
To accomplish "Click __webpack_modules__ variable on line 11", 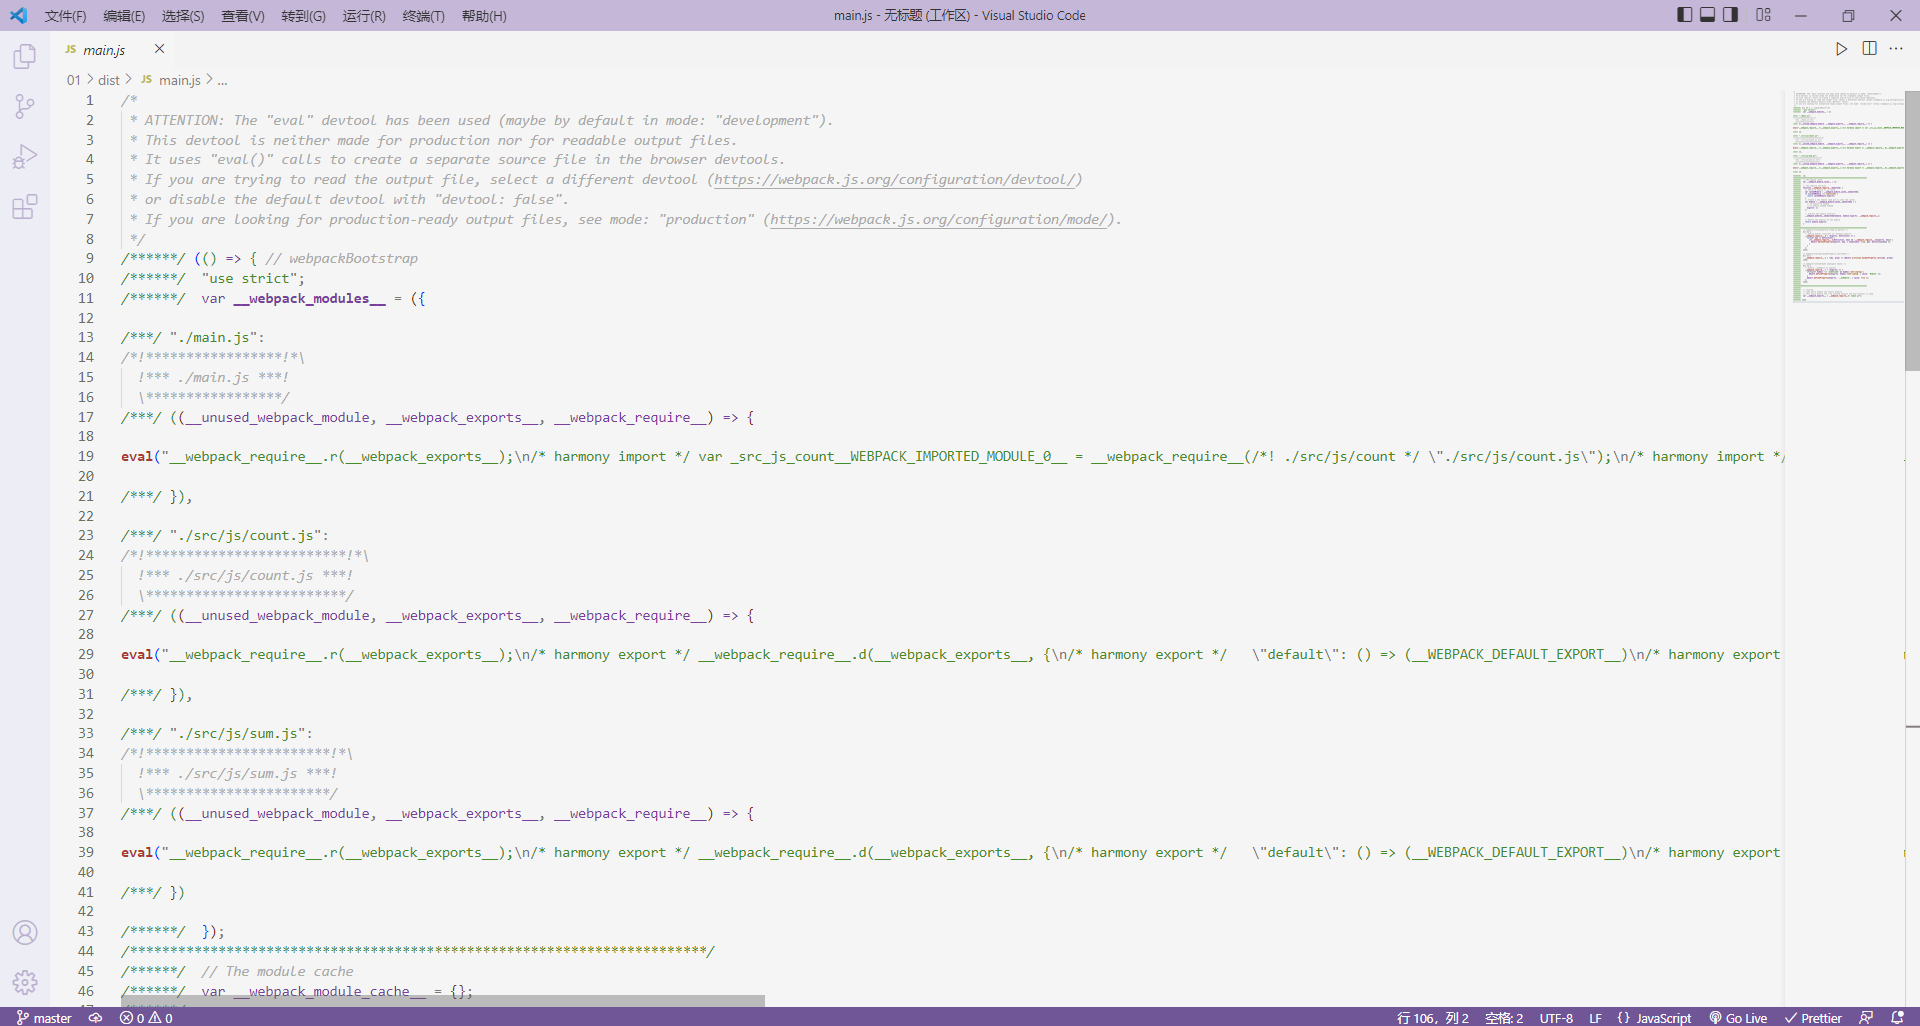I will click(x=309, y=299).
